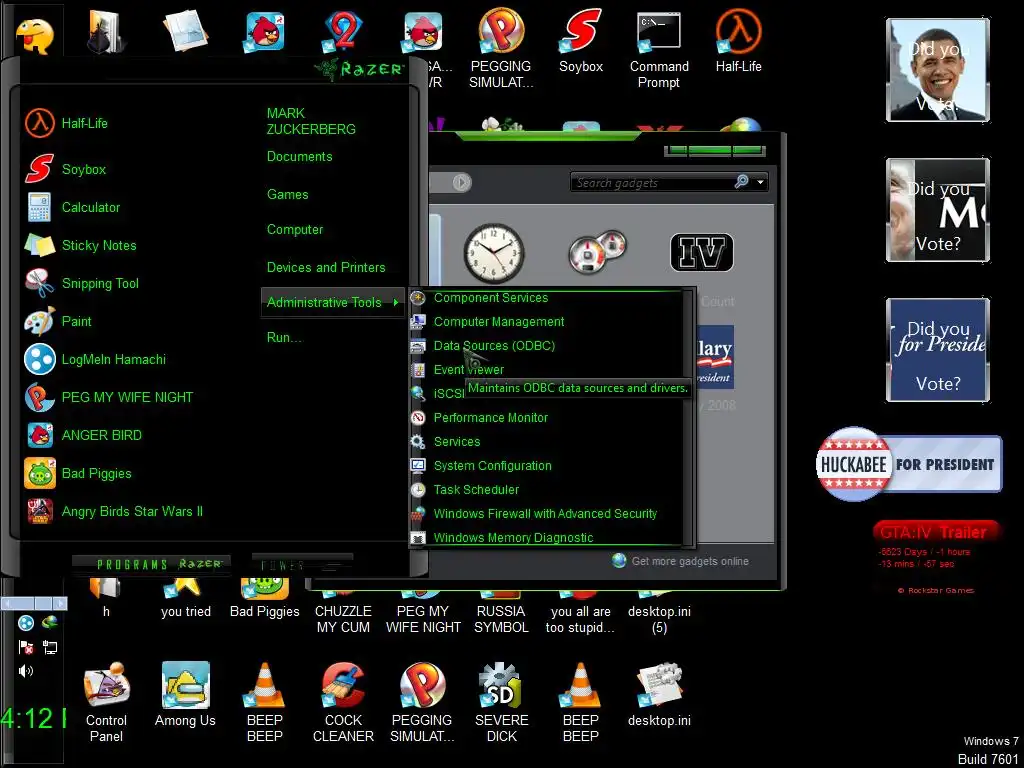Launch Soybox in the Start menu
This screenshot has width=1024, height=768.
point(65,169)
